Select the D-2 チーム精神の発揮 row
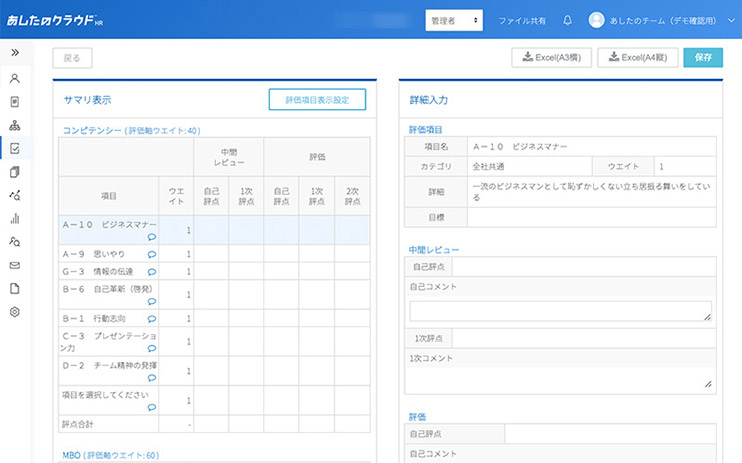This screenshot has height=463, width=742. point(214,371)
